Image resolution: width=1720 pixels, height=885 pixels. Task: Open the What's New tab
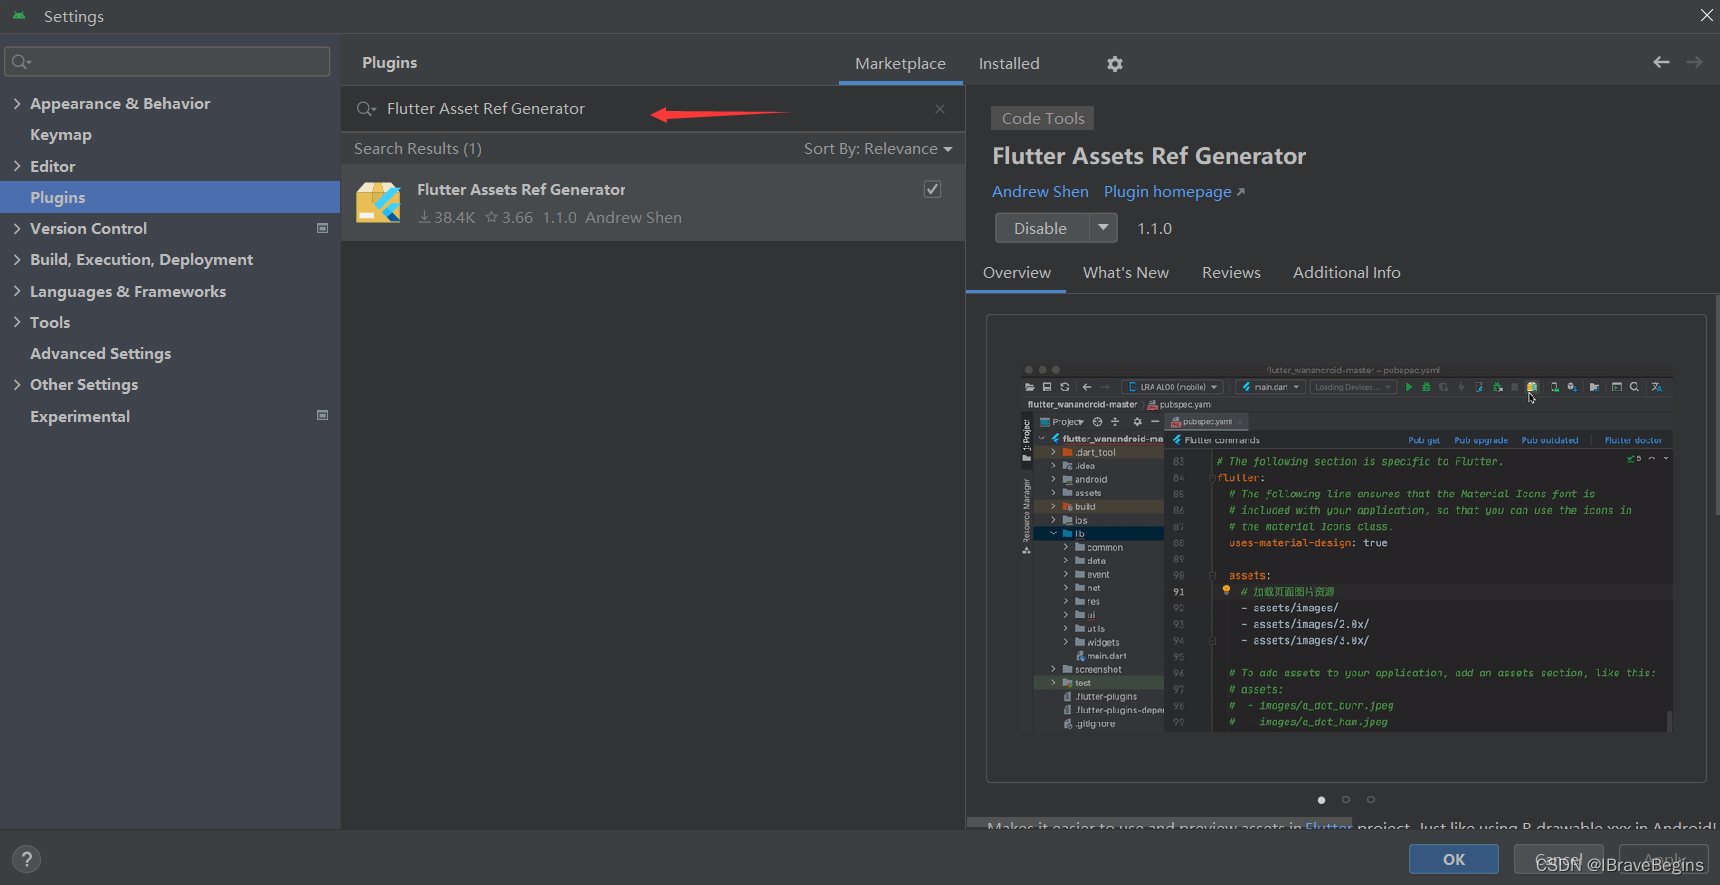(1125, 272)
